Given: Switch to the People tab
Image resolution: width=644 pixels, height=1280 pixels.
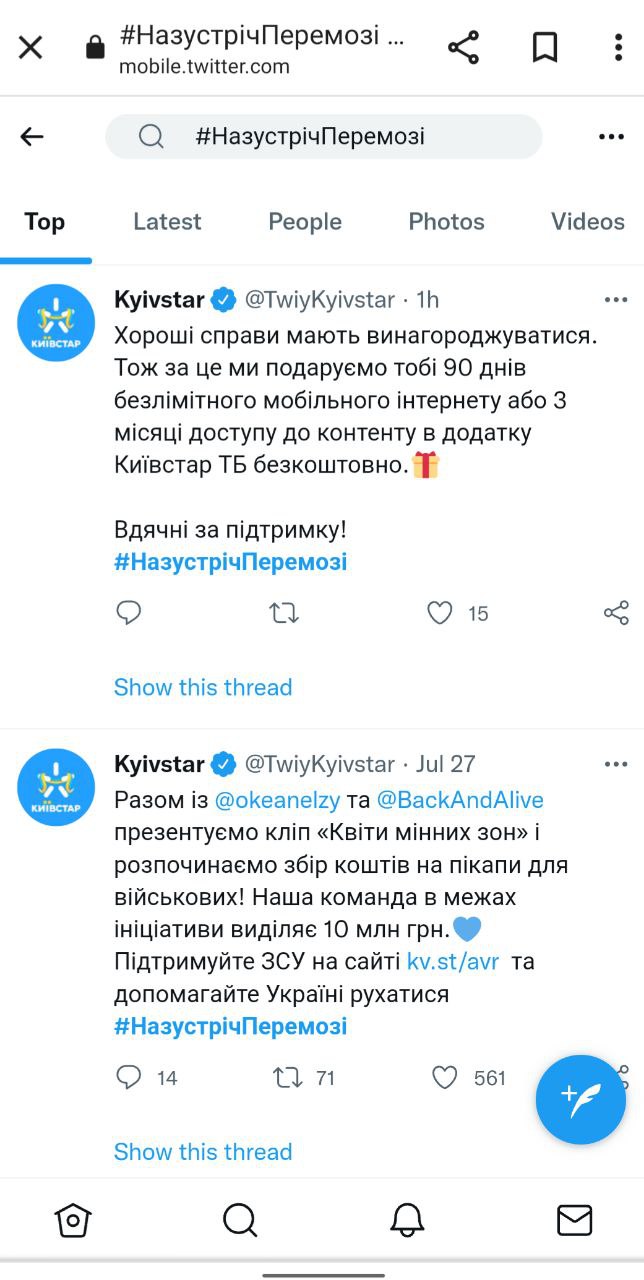Looking at the screenshot, I should pyautogui.click(x=305, y=222).
